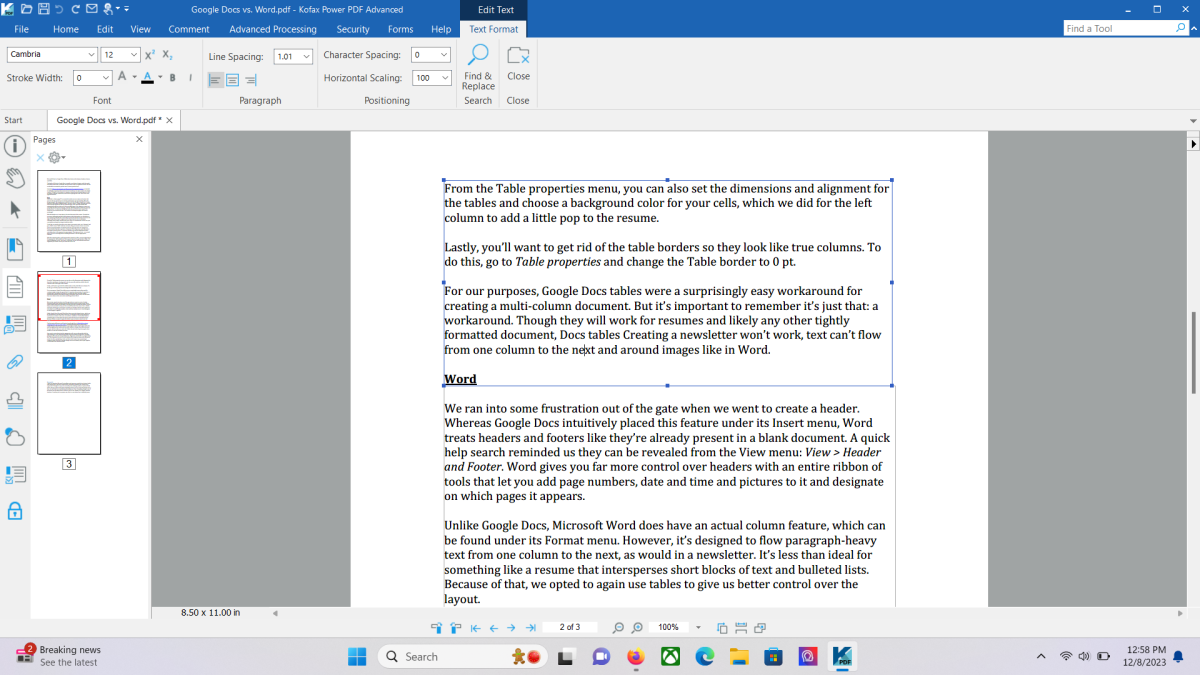Open the Bookmarks panel

pos(15,247)
